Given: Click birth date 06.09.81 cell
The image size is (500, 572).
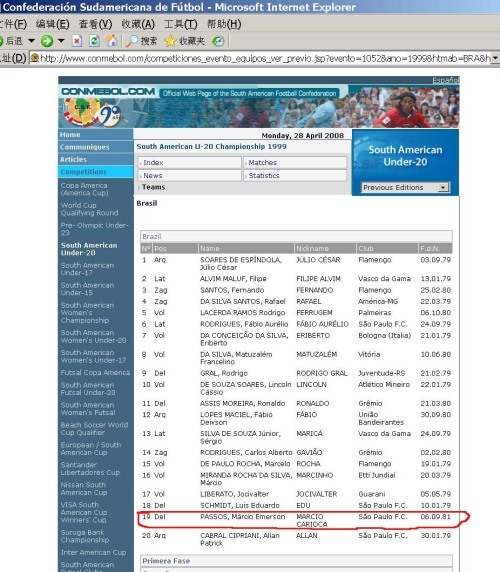Looking at the screenshot, I should point(435,517).
